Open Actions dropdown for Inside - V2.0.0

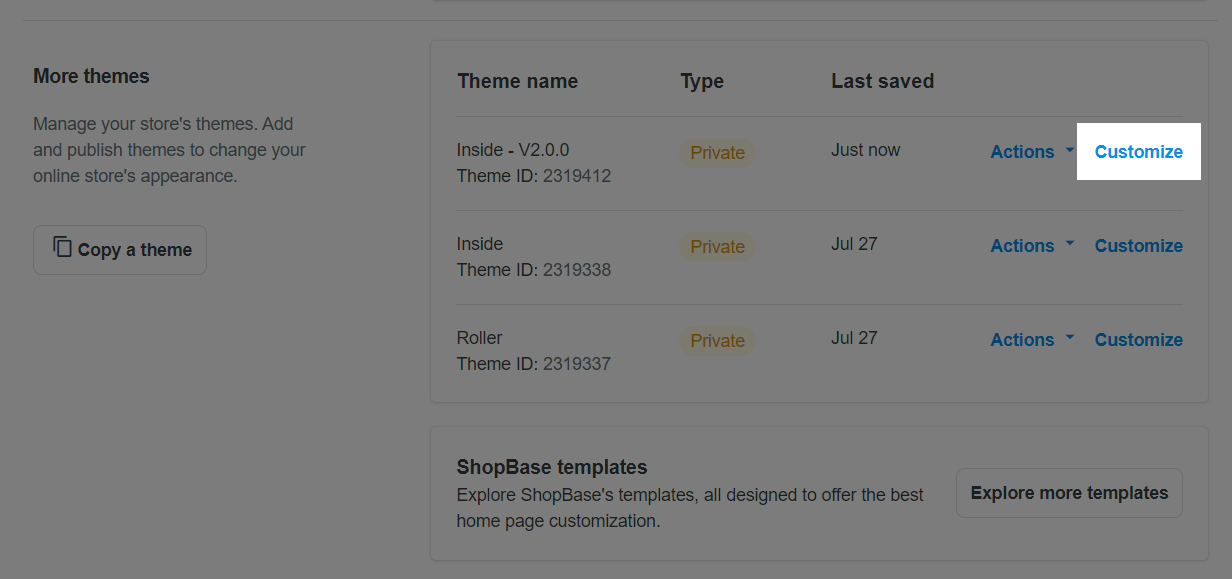point(1032,152)
